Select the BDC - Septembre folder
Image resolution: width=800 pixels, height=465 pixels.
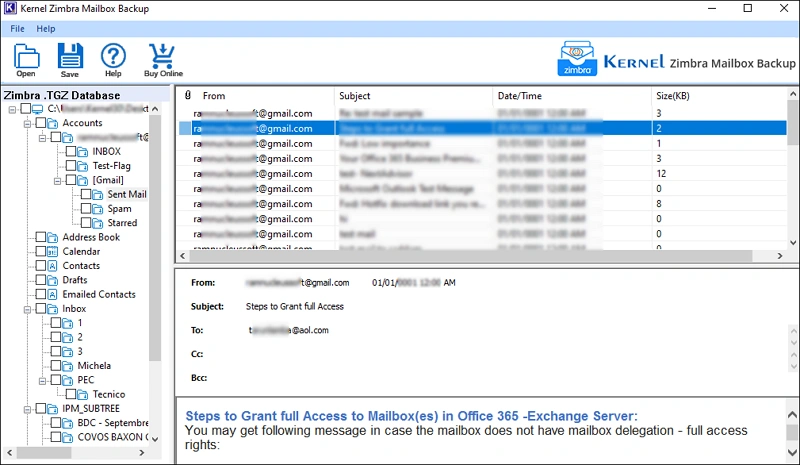(x=113, y=423)
